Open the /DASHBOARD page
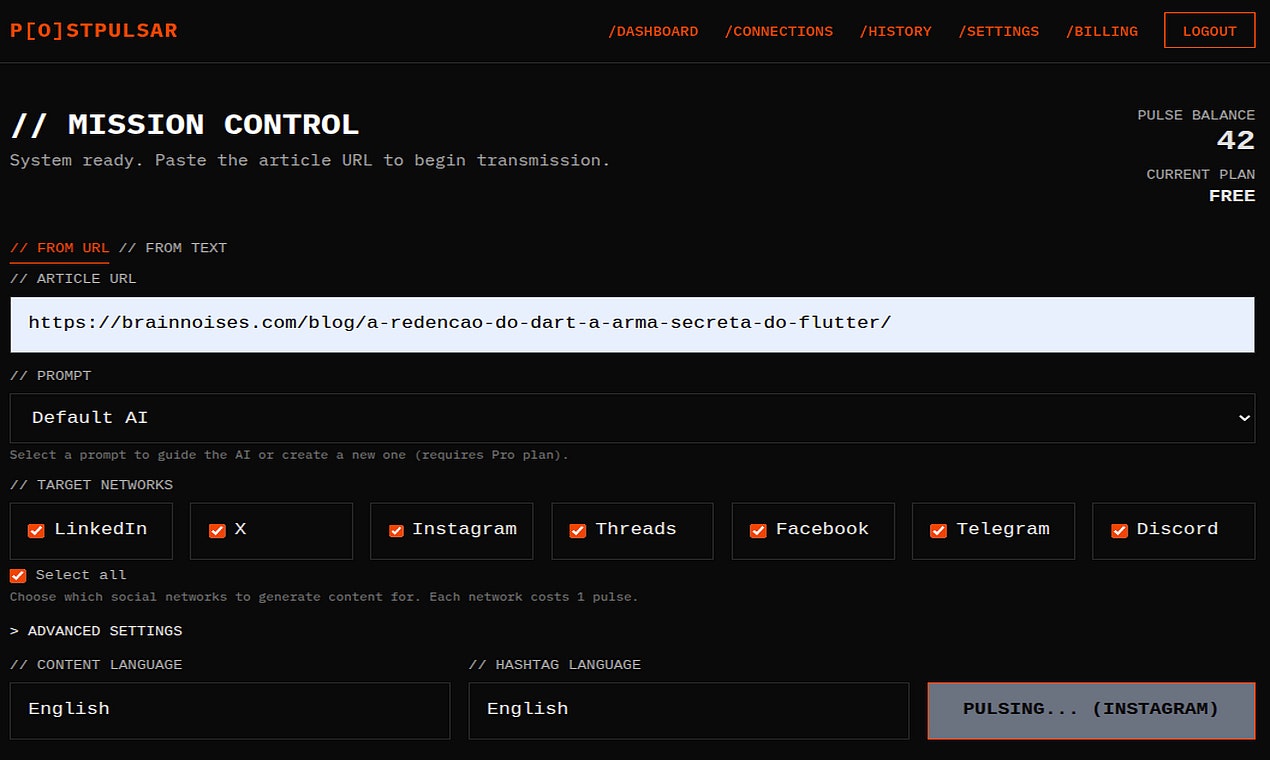This screenshot has width=1270, height=760. [x=653, y=31]
